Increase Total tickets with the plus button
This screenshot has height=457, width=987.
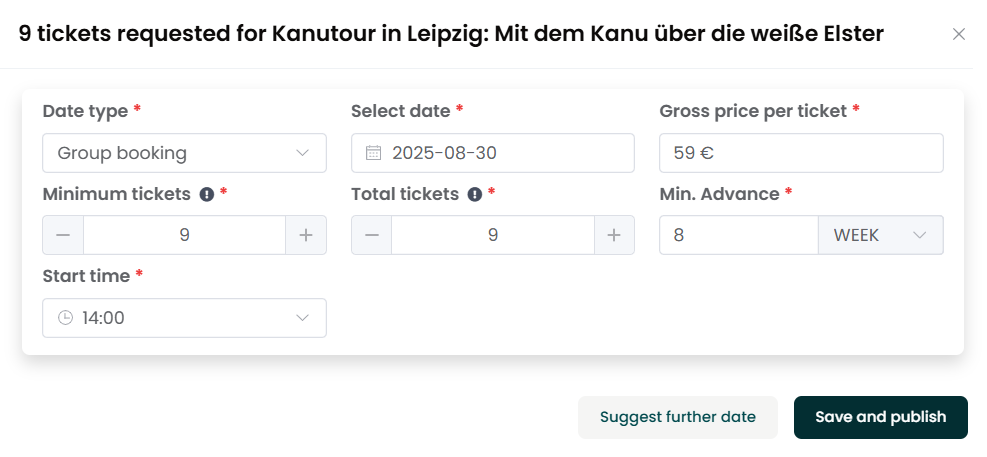(614, 235)
